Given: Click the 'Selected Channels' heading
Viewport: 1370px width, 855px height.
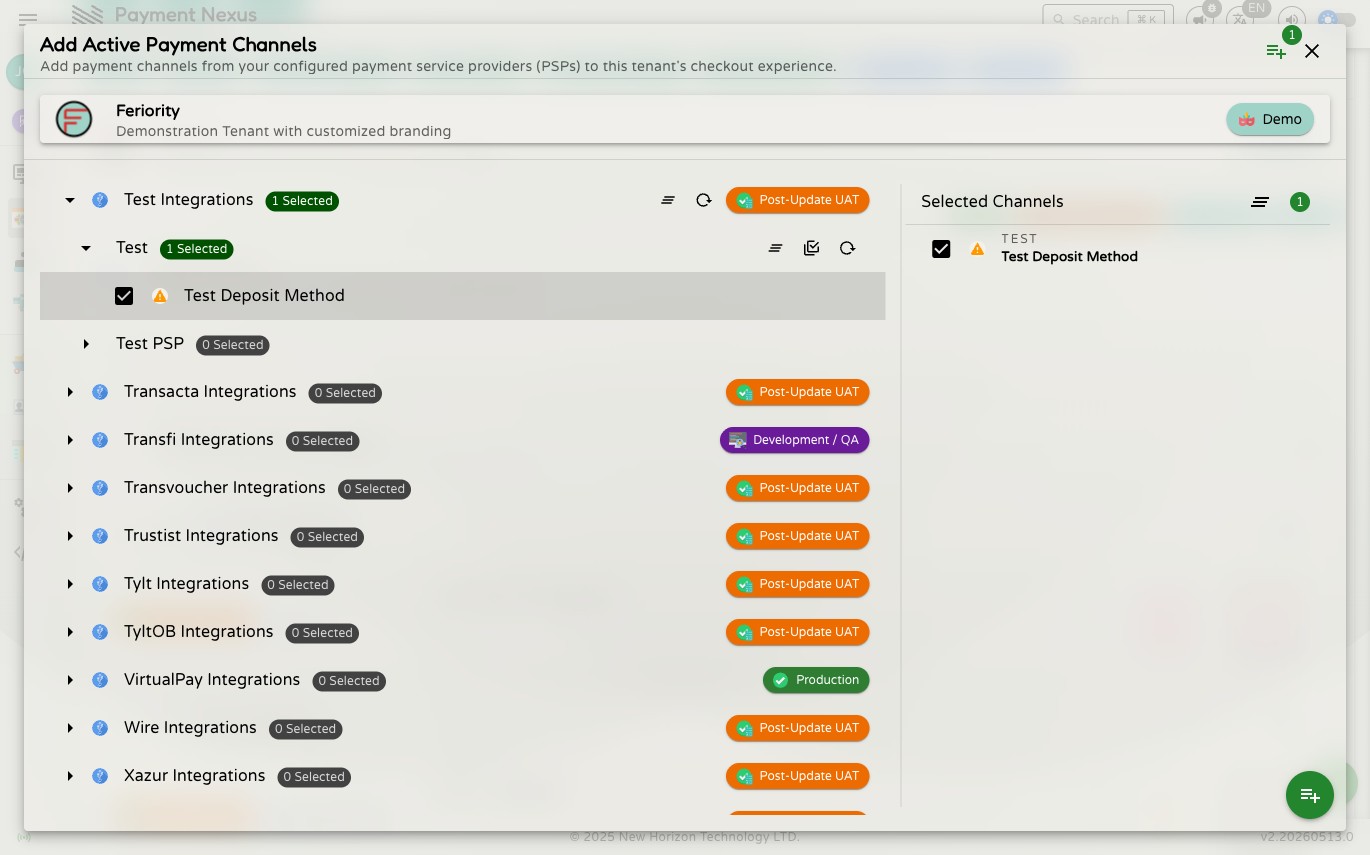Looking at the screenshot, I should 992,202.
